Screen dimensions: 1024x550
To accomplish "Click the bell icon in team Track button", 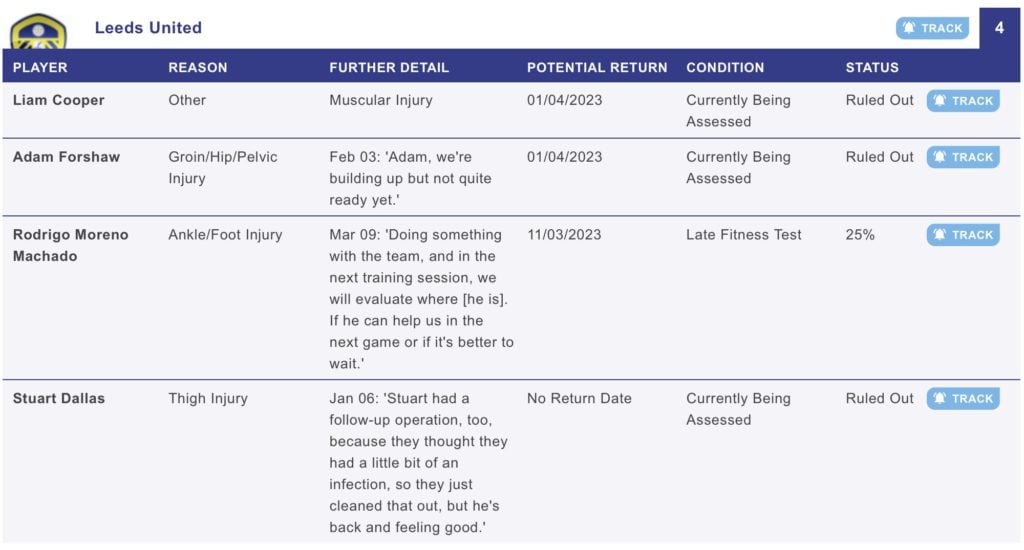I will coord(908,28).
